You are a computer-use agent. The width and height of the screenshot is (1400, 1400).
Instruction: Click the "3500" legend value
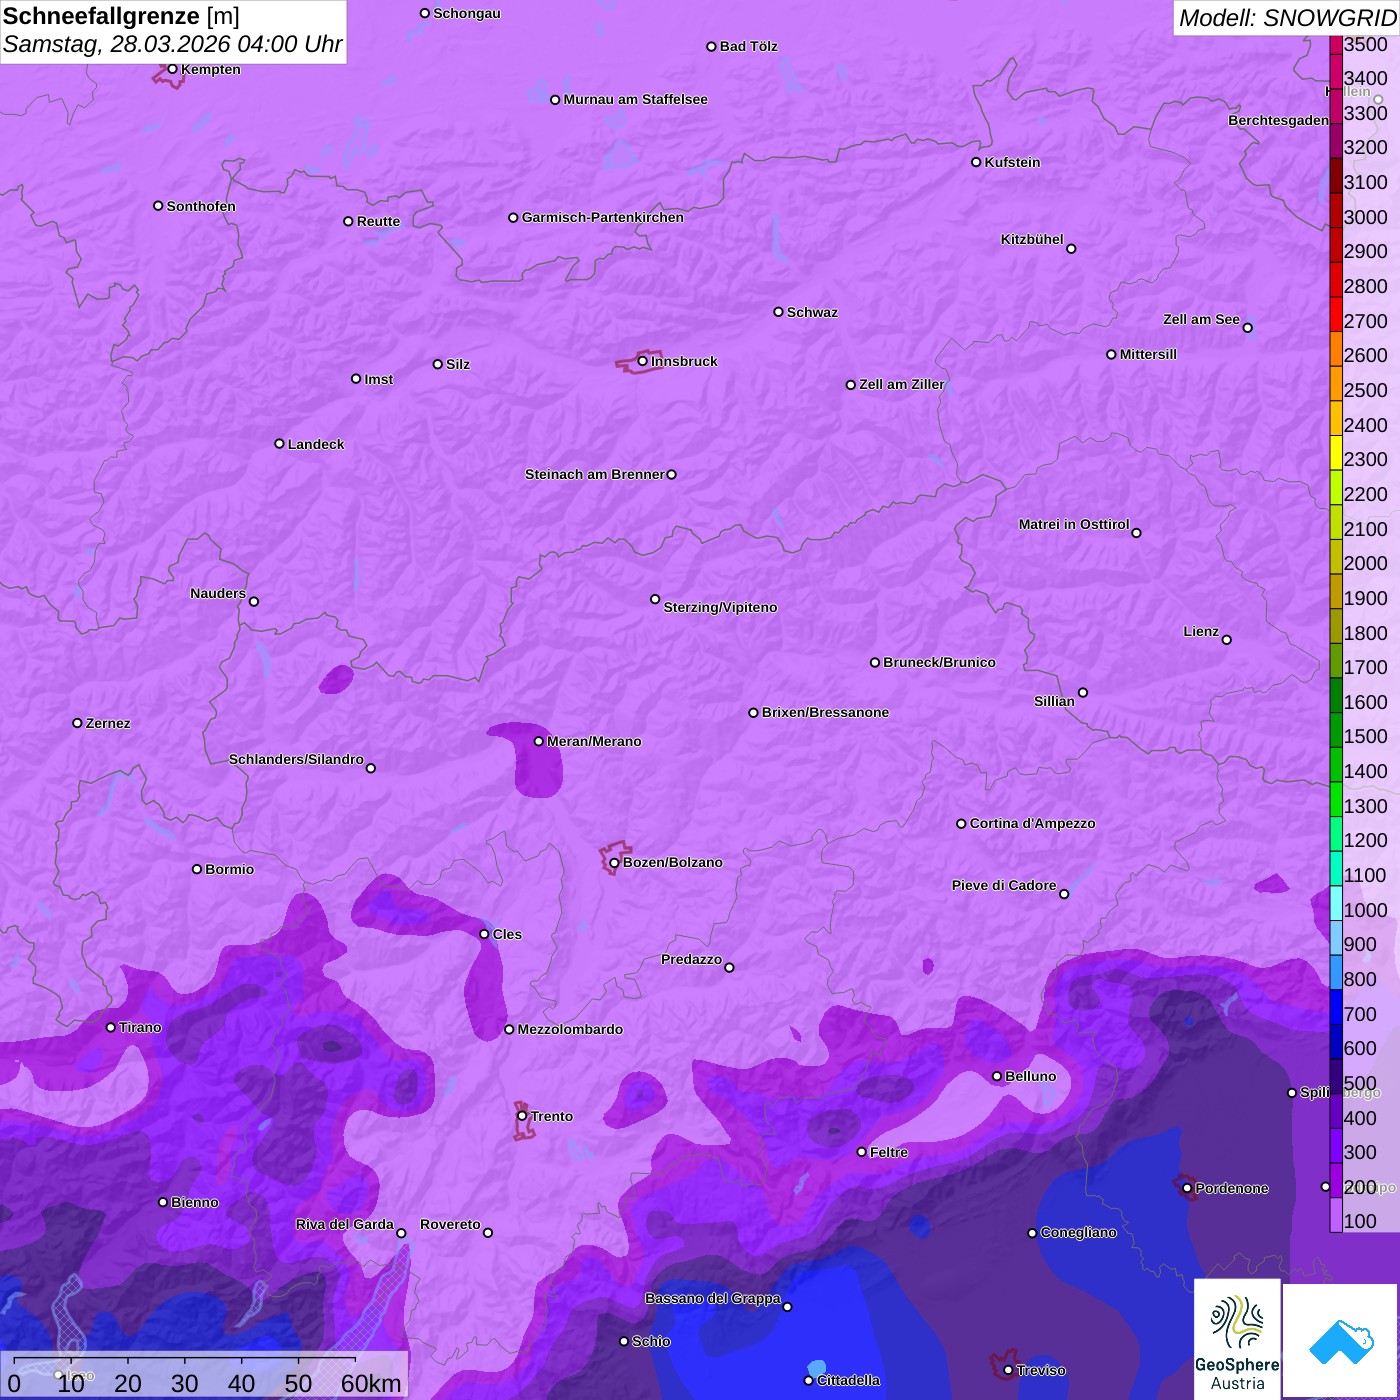[1366, 44]
